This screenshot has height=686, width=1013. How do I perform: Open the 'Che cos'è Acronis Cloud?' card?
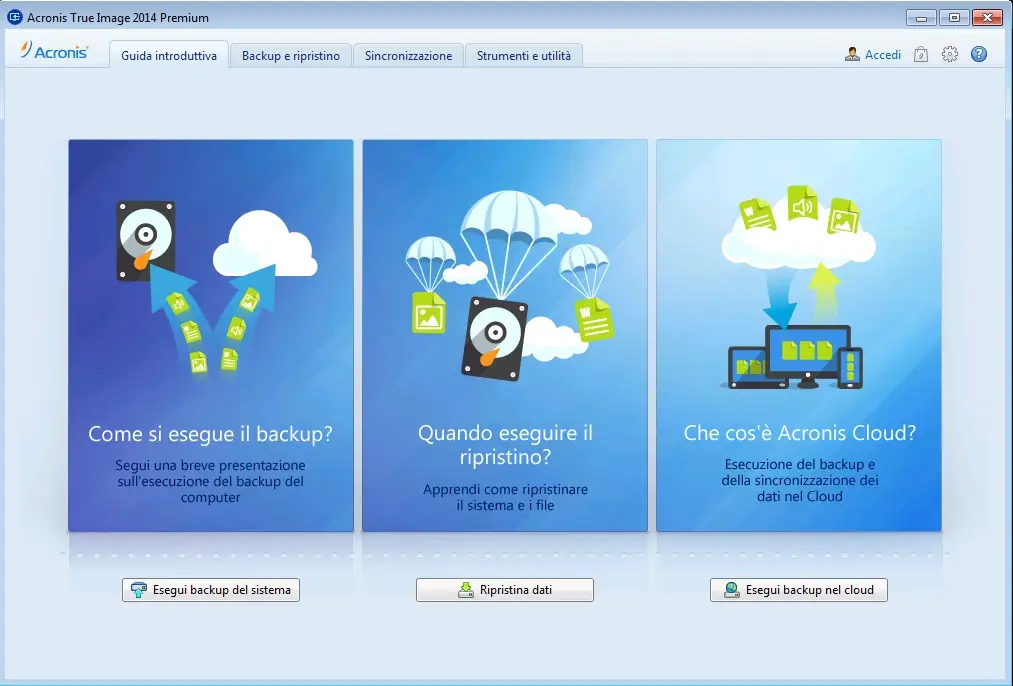[799, 335]
